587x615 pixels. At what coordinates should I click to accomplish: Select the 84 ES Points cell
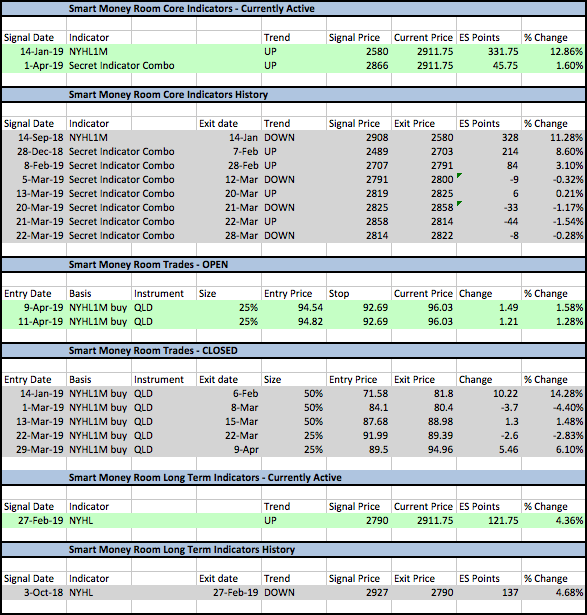tap(512, 166)
